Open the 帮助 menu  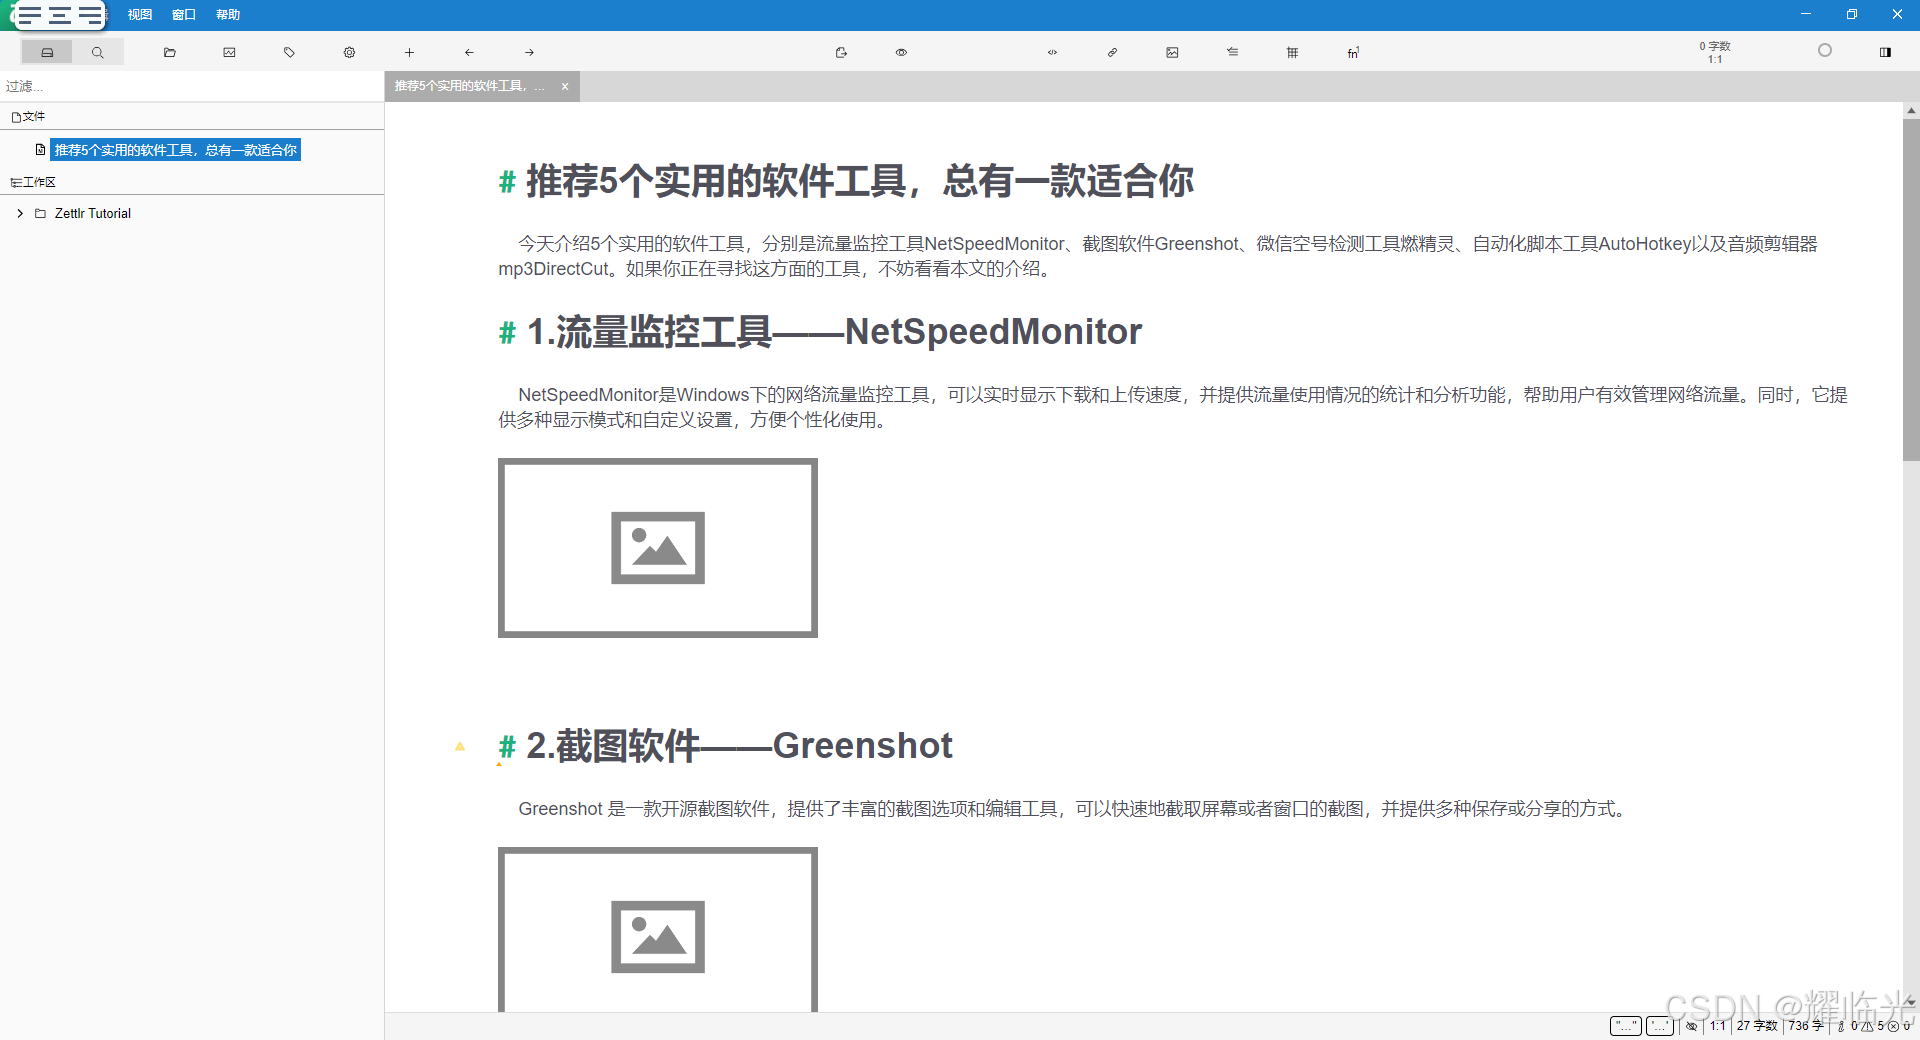[x=228, y=15]
